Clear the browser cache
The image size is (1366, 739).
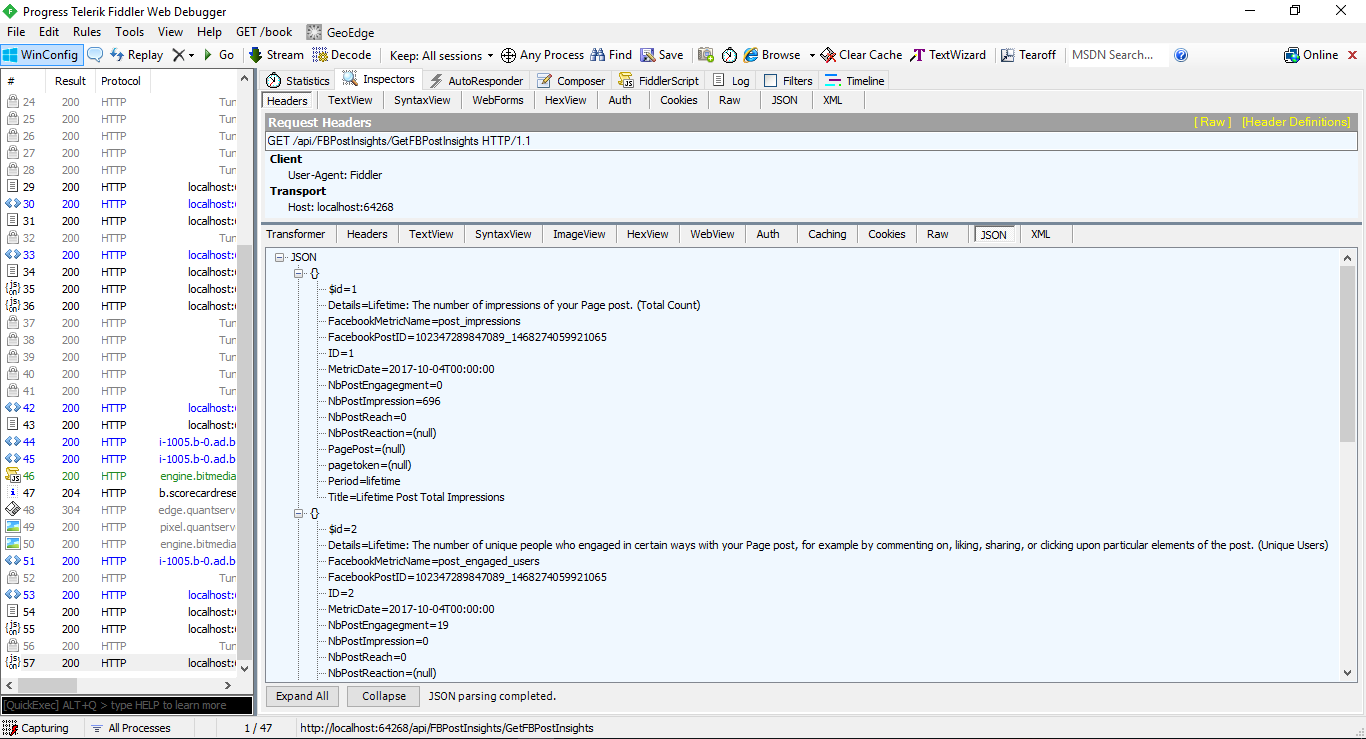point(861,55)
